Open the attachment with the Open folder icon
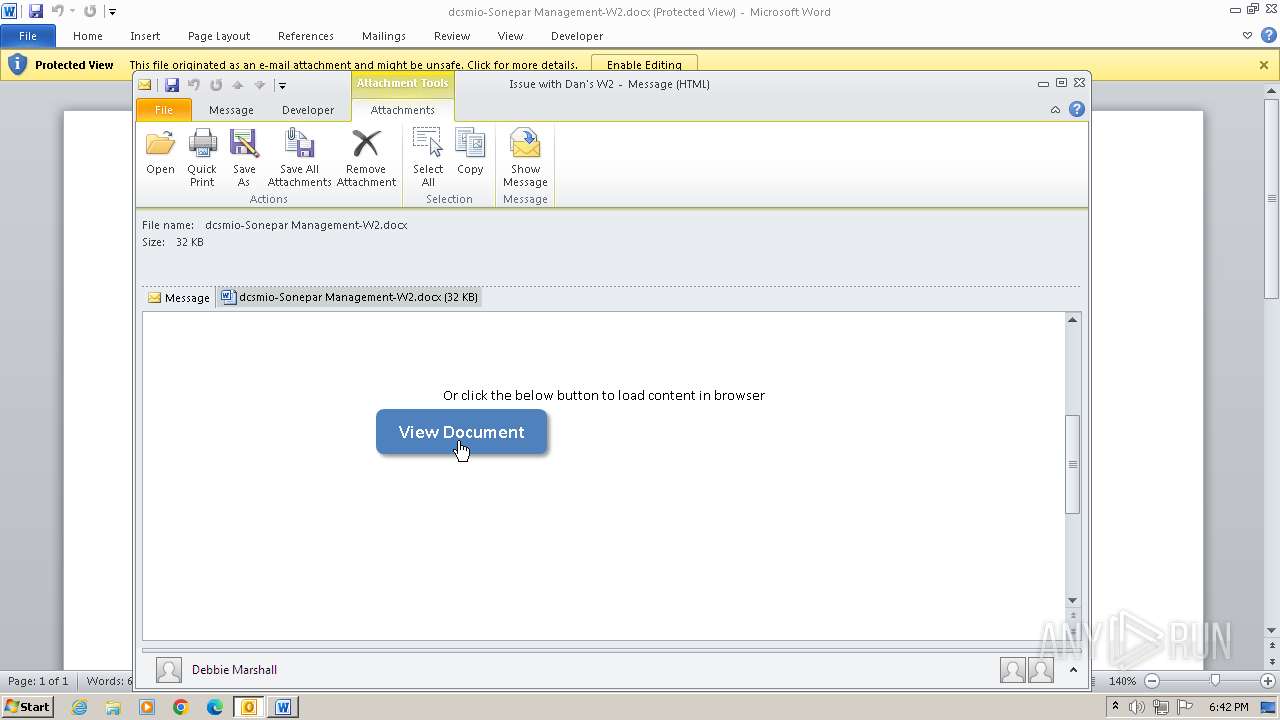Image resolution: width=1280 pixels, height=720 pixels. pos(160,153)
